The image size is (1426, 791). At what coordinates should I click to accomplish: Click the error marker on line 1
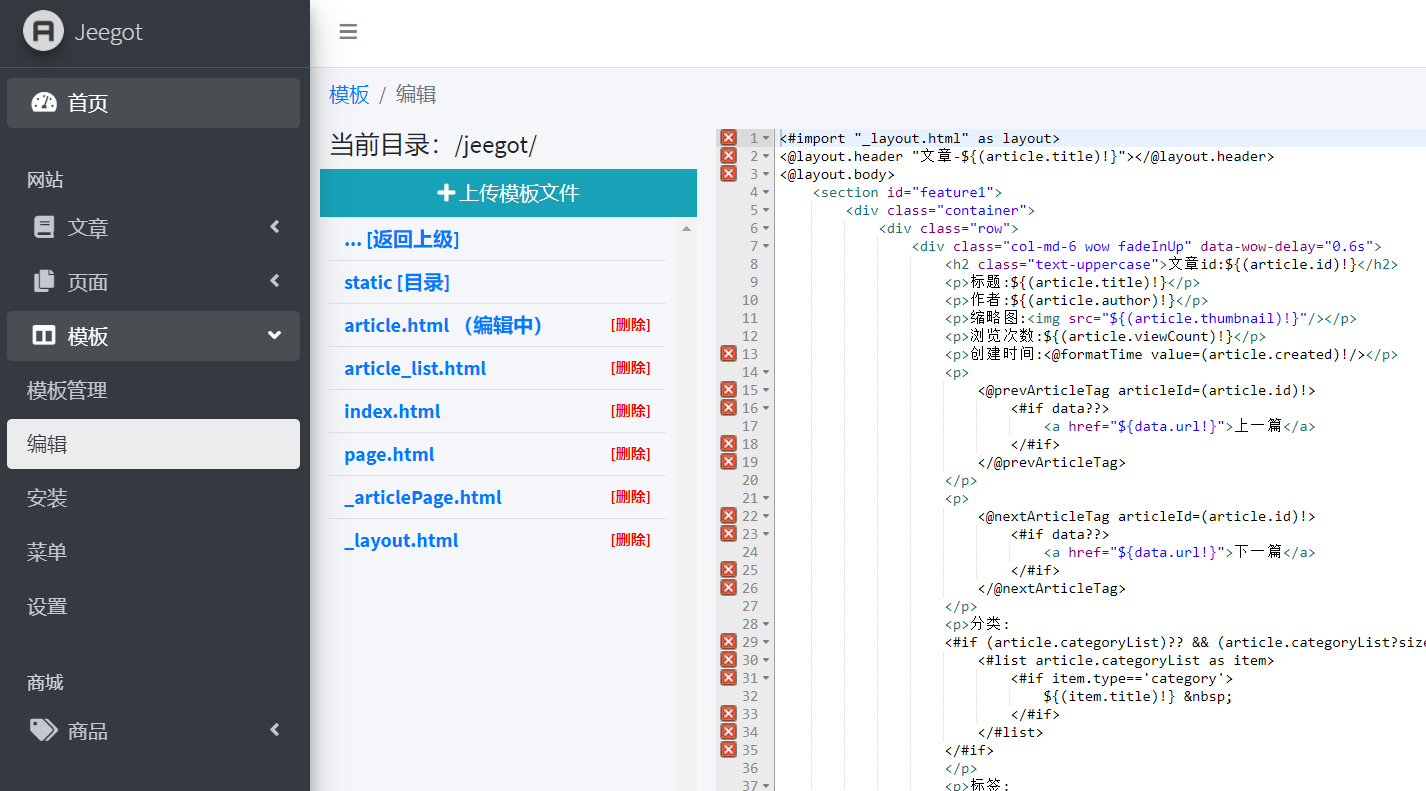click(728, 138)
